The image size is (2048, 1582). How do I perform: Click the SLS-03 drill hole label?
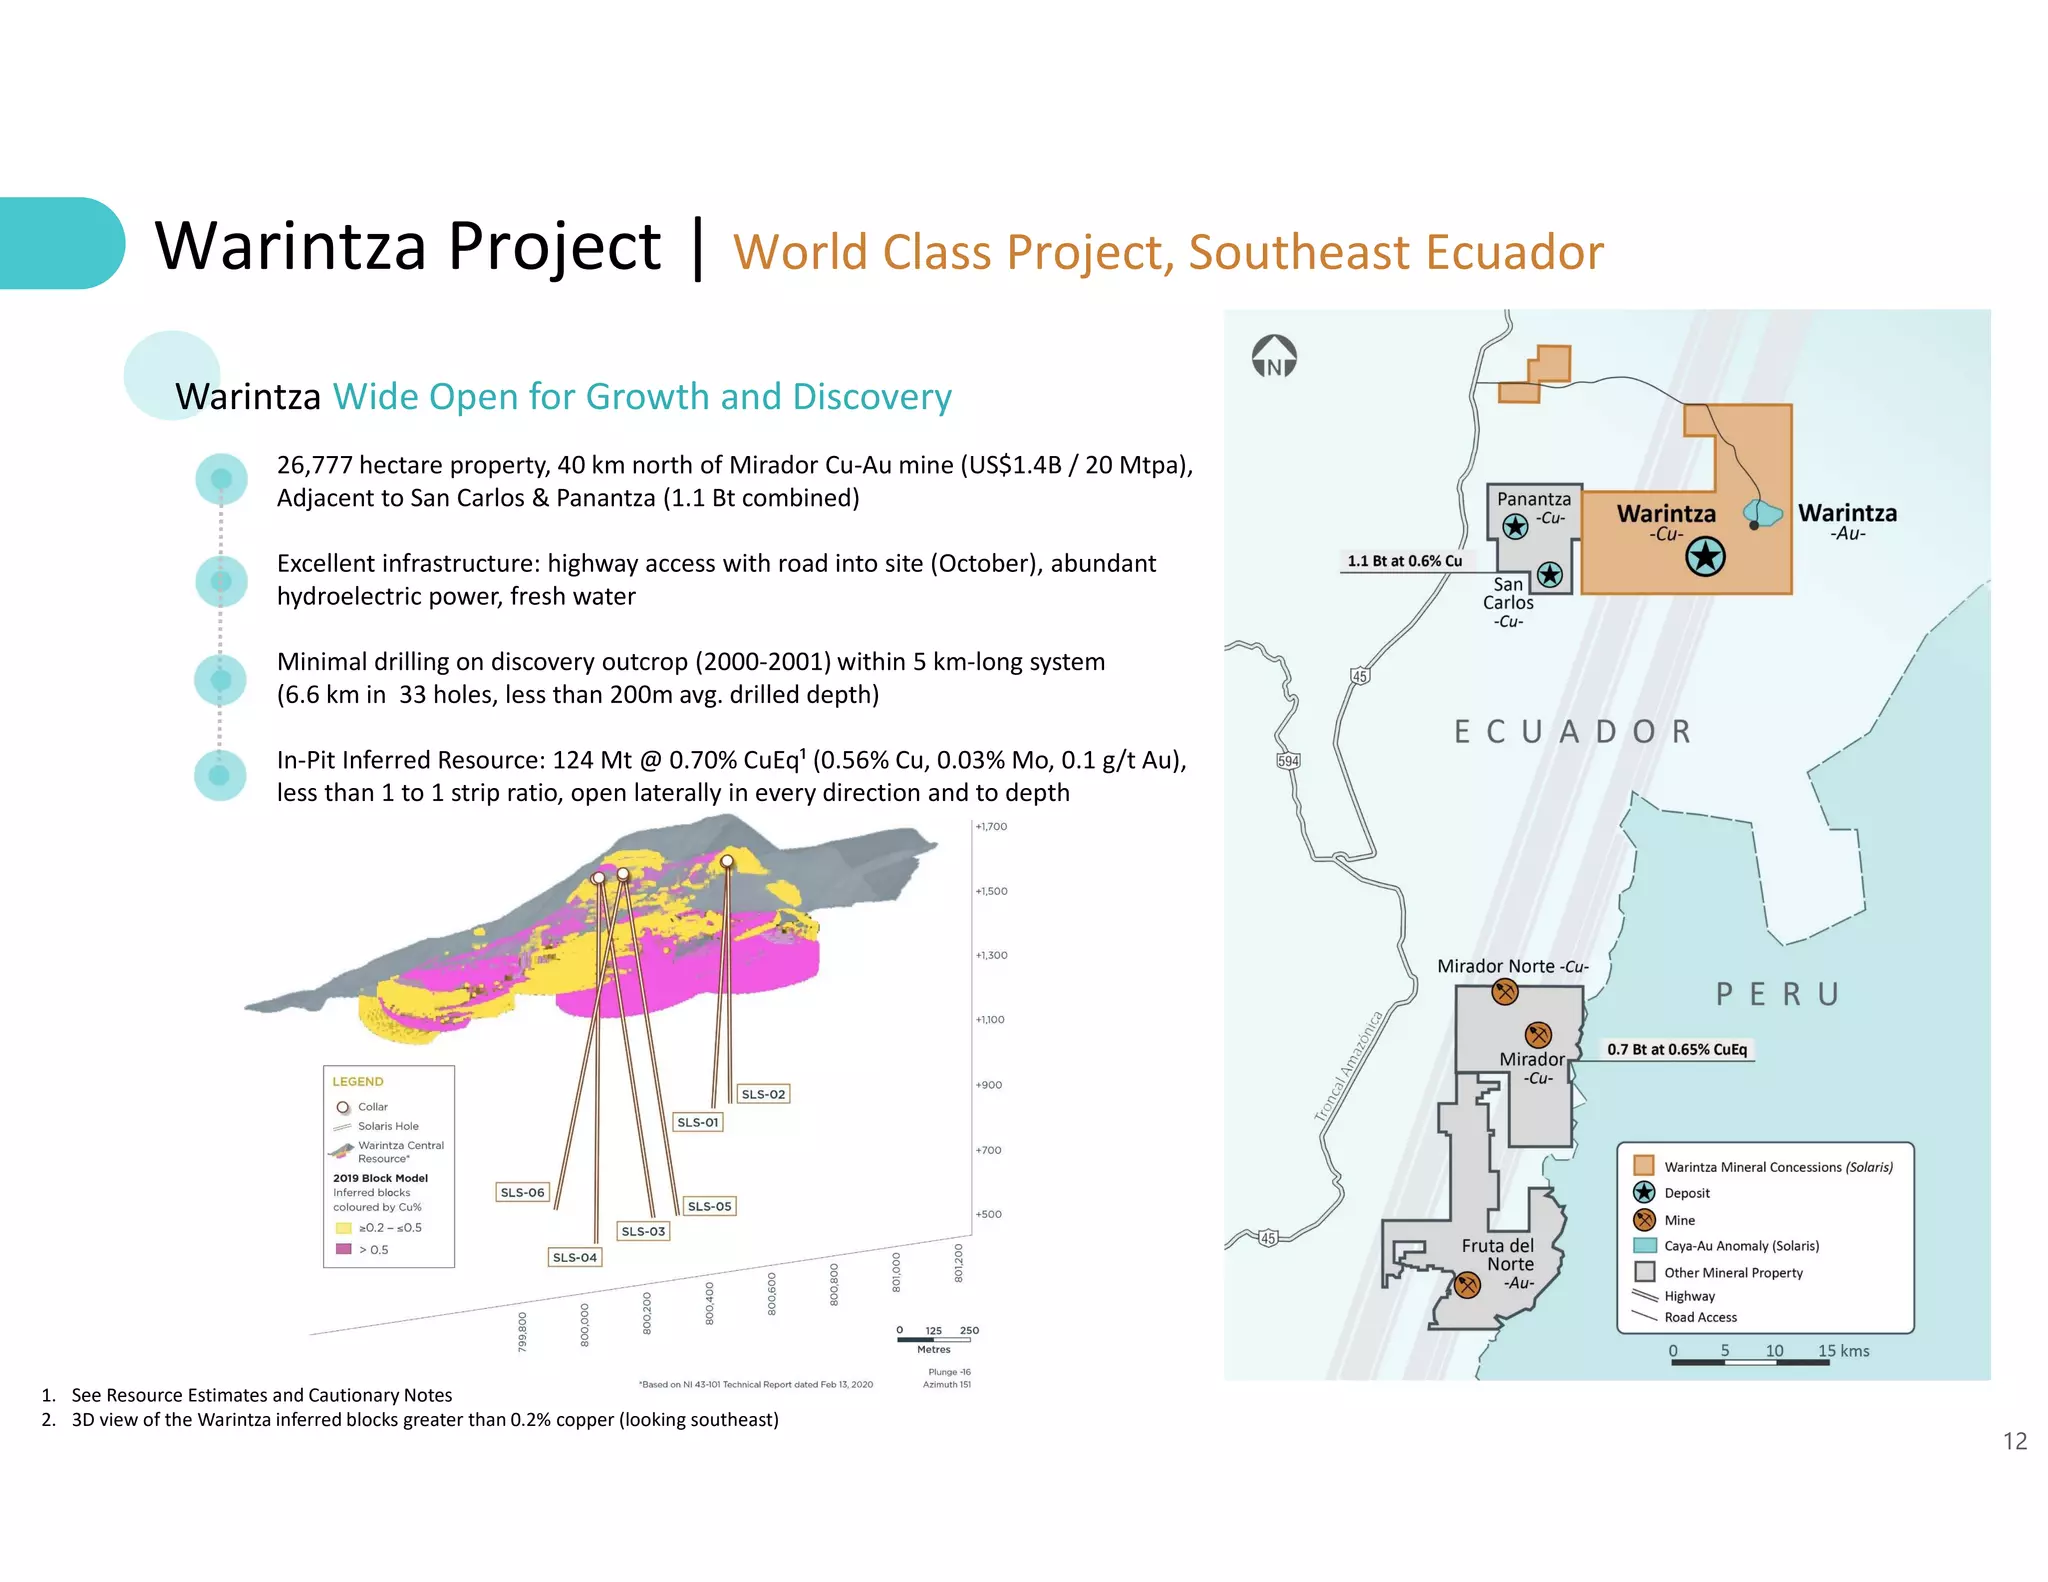click(x=643, y=1231)
